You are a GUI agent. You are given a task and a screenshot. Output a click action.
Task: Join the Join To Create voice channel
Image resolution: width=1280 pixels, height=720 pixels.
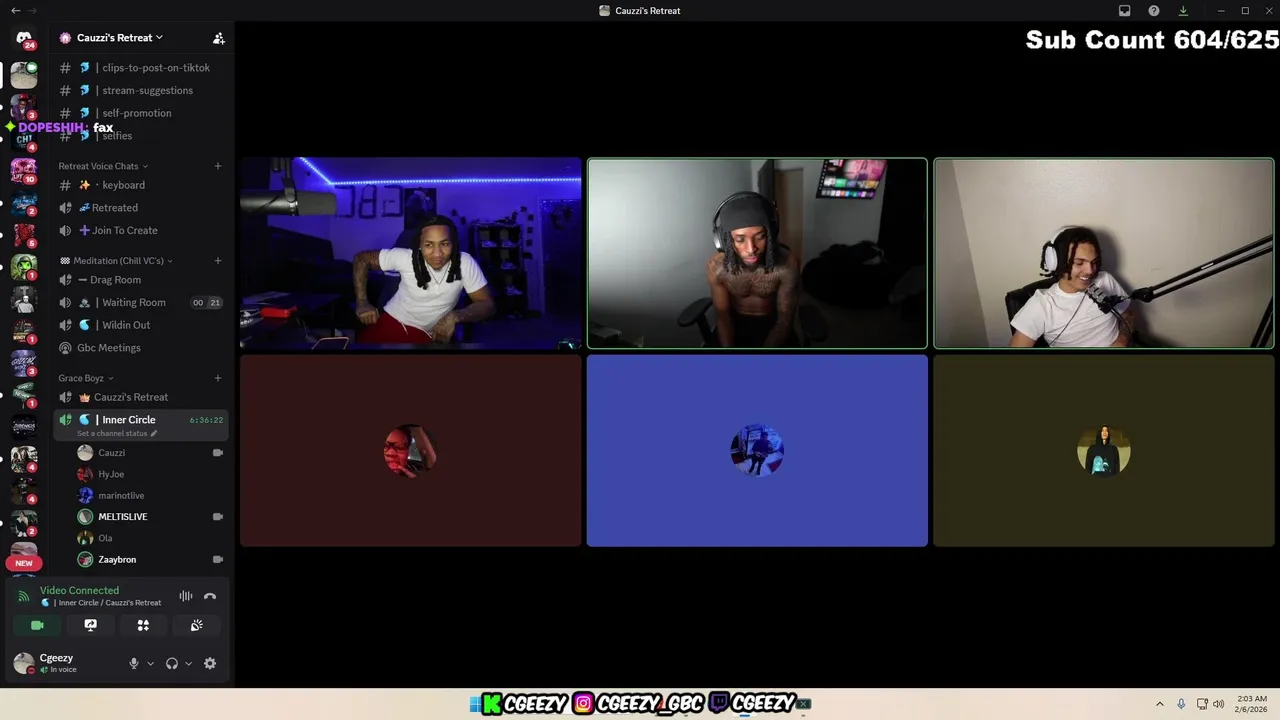[140, 230]
